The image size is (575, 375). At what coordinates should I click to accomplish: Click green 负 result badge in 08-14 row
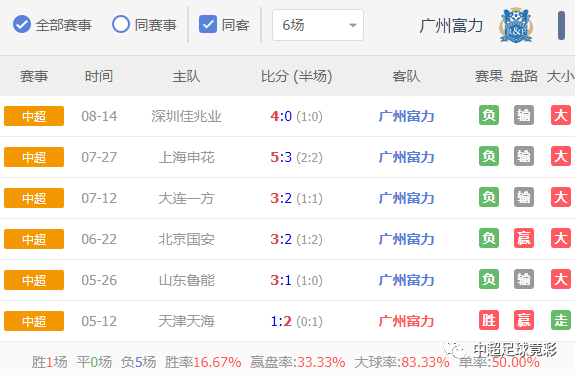point(489,115)
